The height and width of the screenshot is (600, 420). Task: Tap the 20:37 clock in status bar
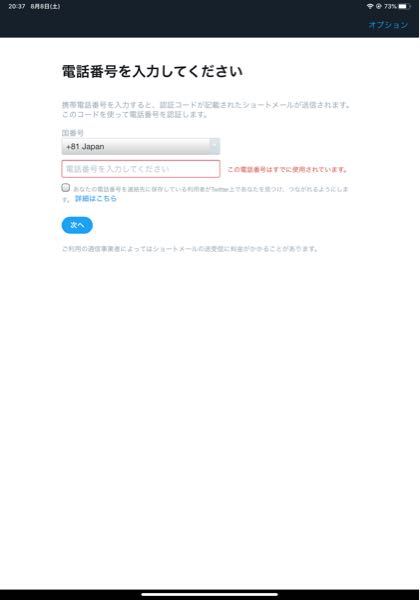click(16, 7)
